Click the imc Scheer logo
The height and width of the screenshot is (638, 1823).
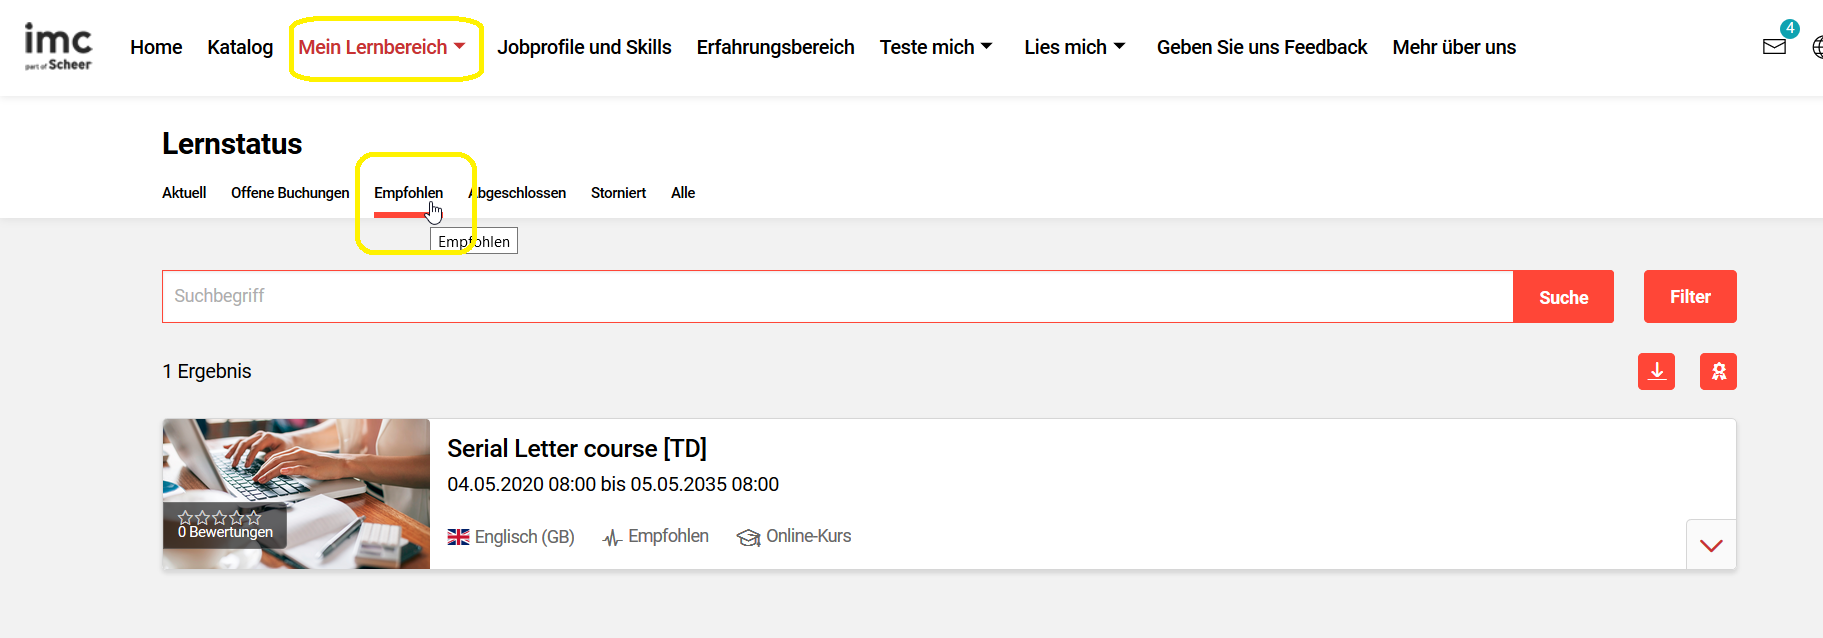click(x=57, y=47)
